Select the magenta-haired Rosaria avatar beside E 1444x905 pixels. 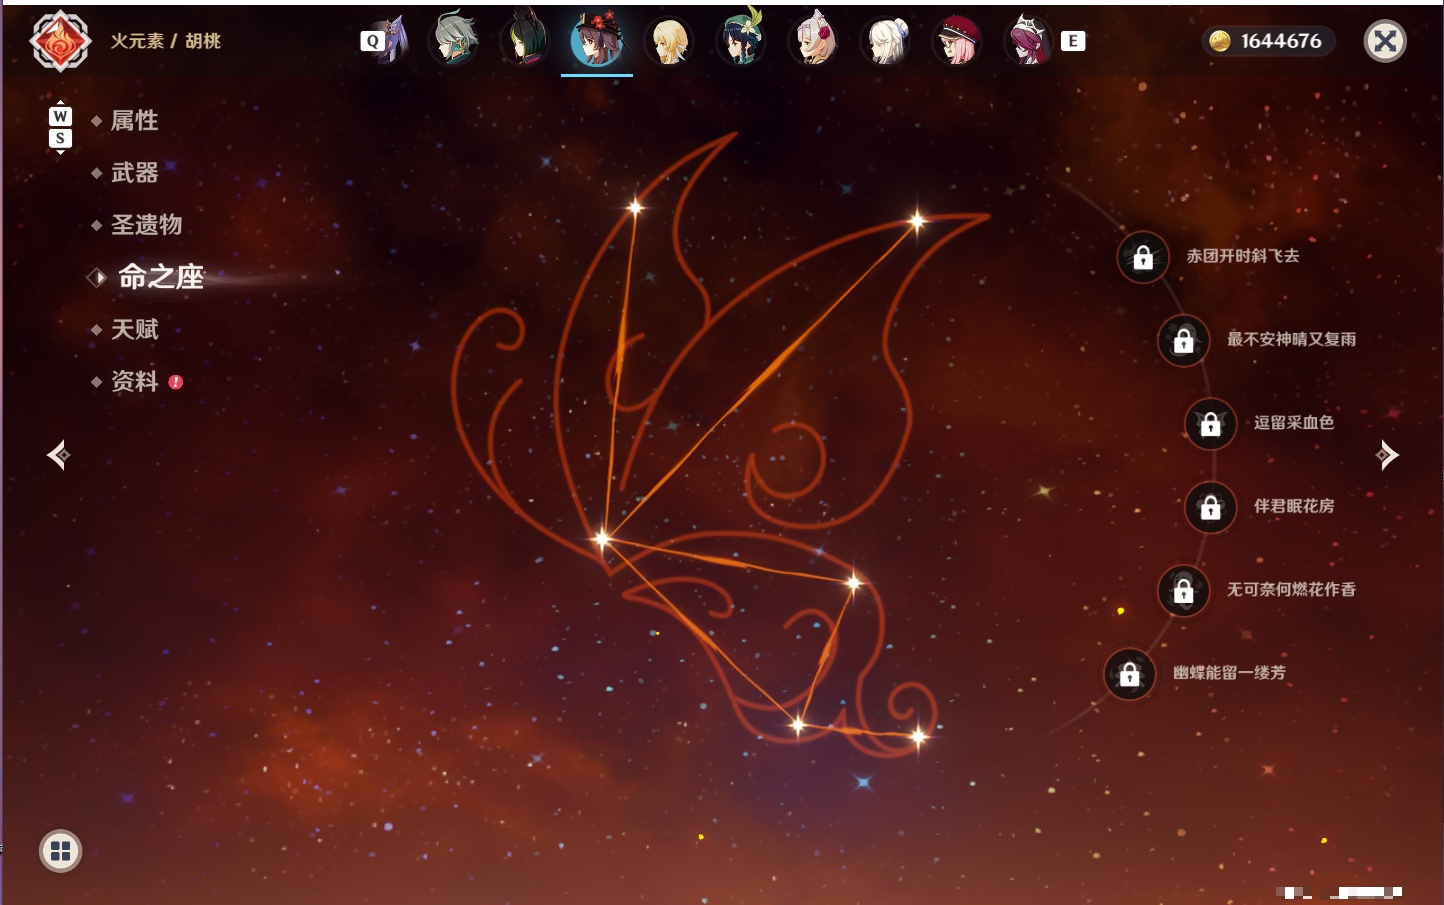[1029, 41]
